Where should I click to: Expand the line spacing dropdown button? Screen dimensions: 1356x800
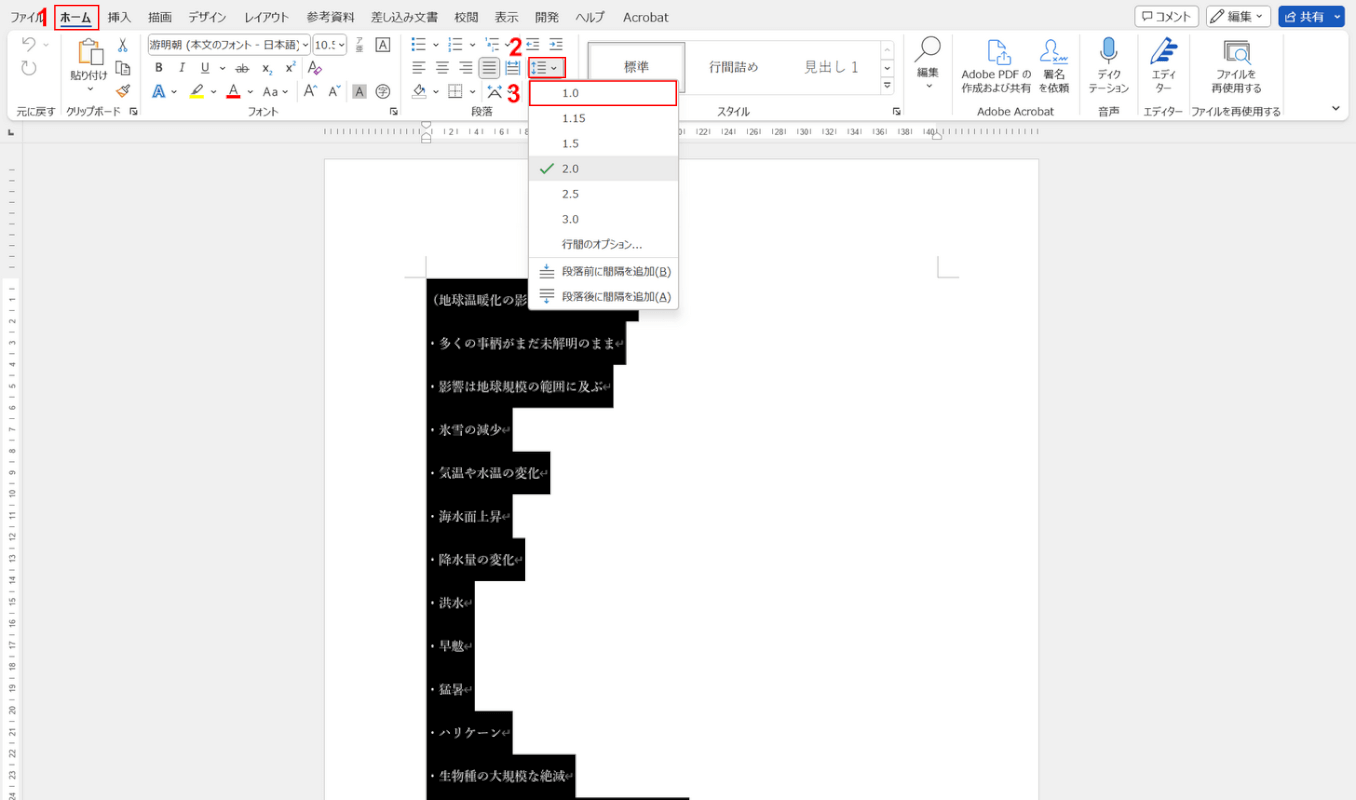(546, 68)
